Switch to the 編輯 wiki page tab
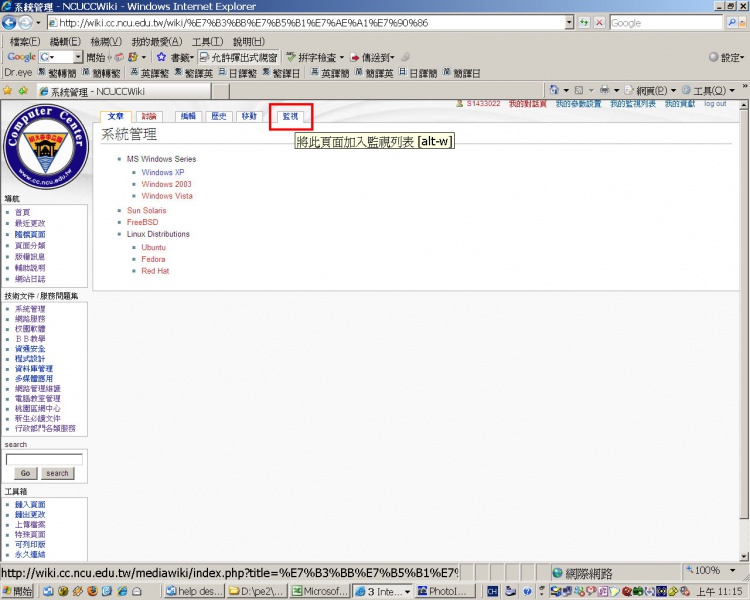 (x=187, y=116)
